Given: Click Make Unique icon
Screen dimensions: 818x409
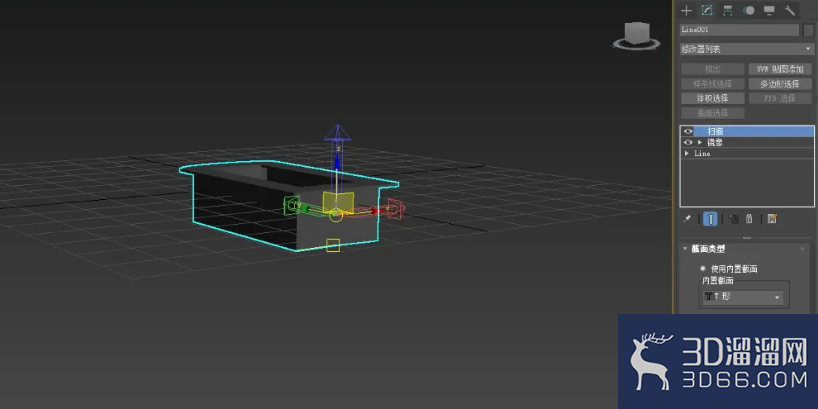Looking at the screenshot, I should coord(734,219).
